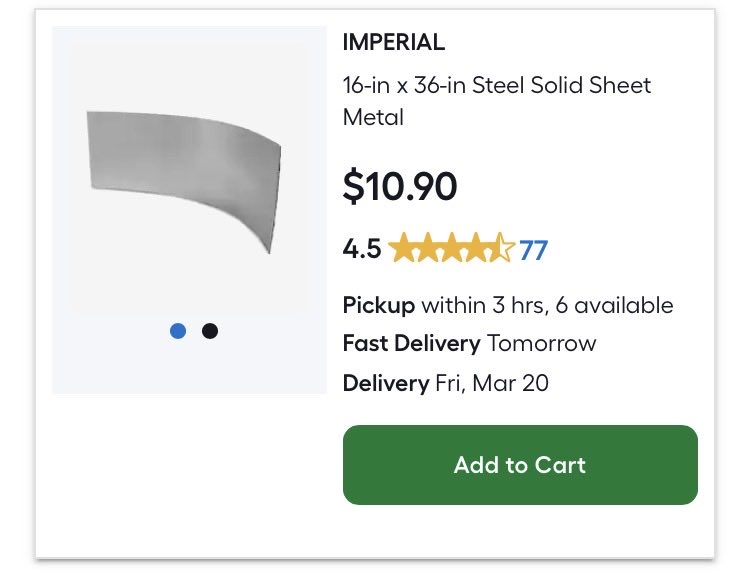Switch to the second image via black dot
750x577 pixels.
[x=210, y=331]
